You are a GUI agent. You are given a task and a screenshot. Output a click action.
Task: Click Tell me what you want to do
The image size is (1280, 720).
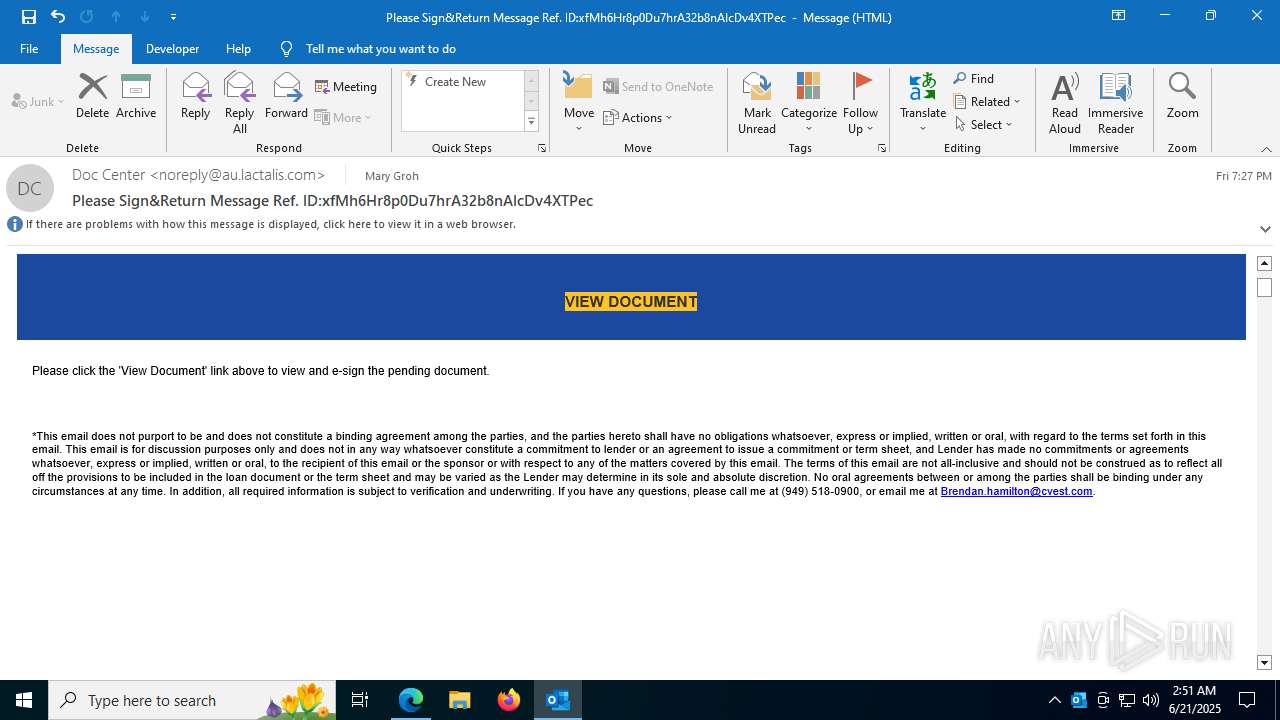[380, 49]
